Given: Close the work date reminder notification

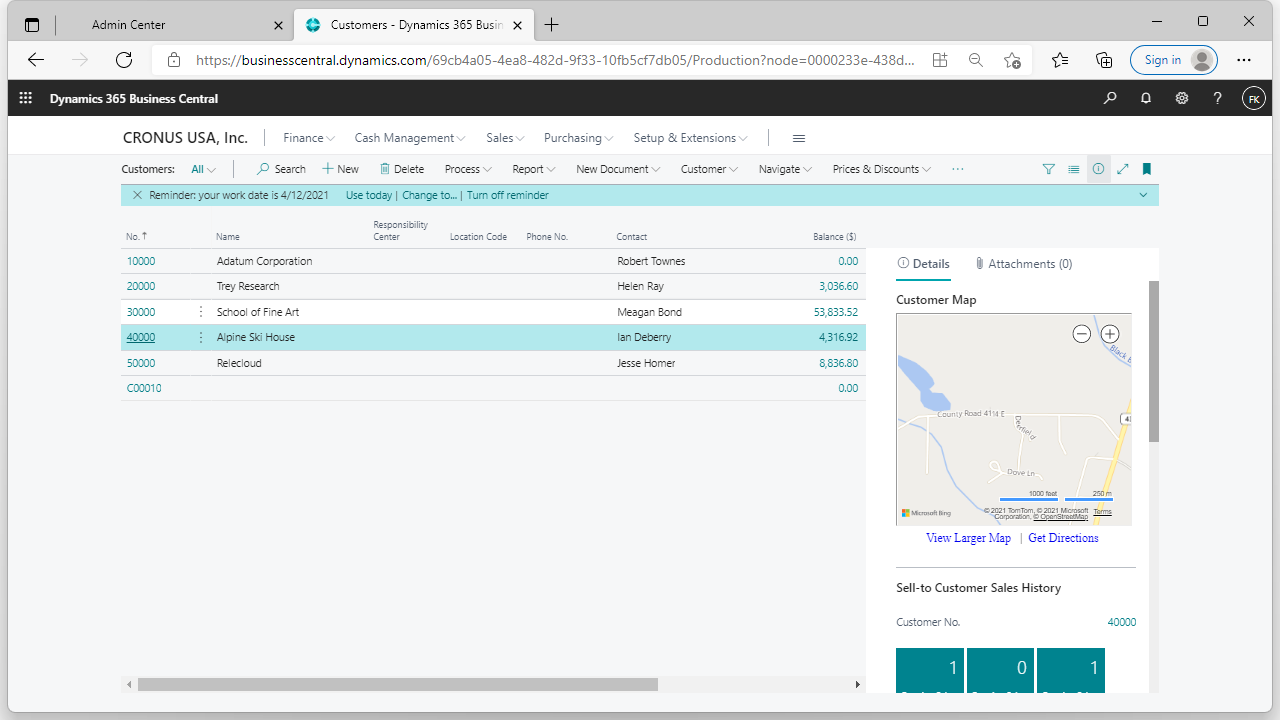Looking at the screenshot, I should (x=137, y=195).
